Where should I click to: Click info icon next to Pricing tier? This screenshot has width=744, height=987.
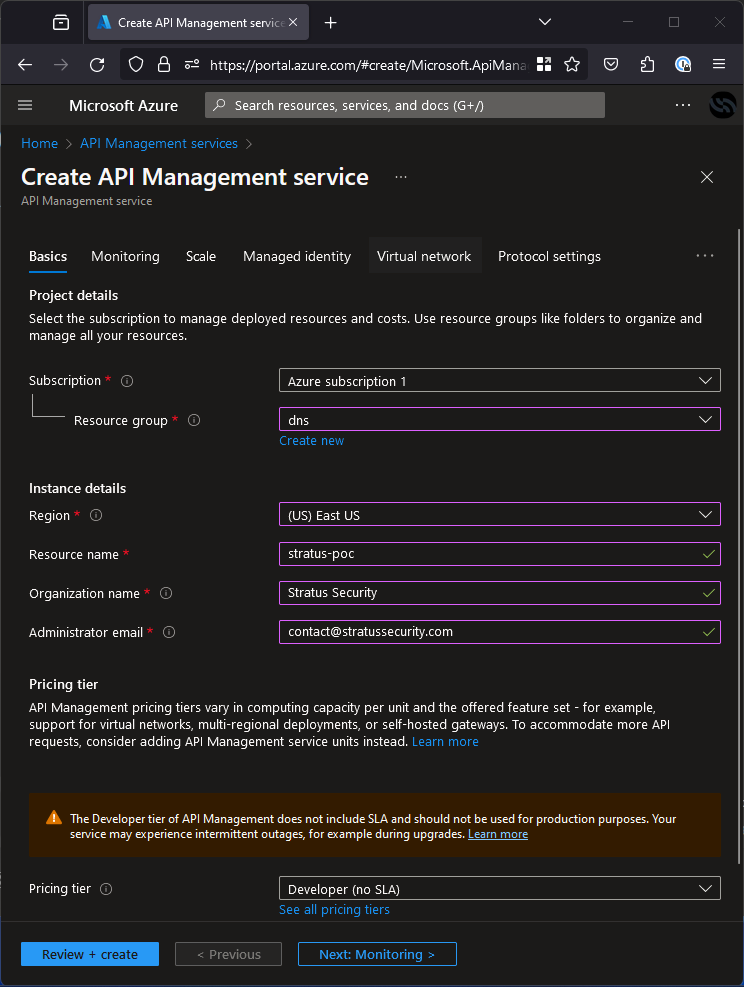pos(106,889)
